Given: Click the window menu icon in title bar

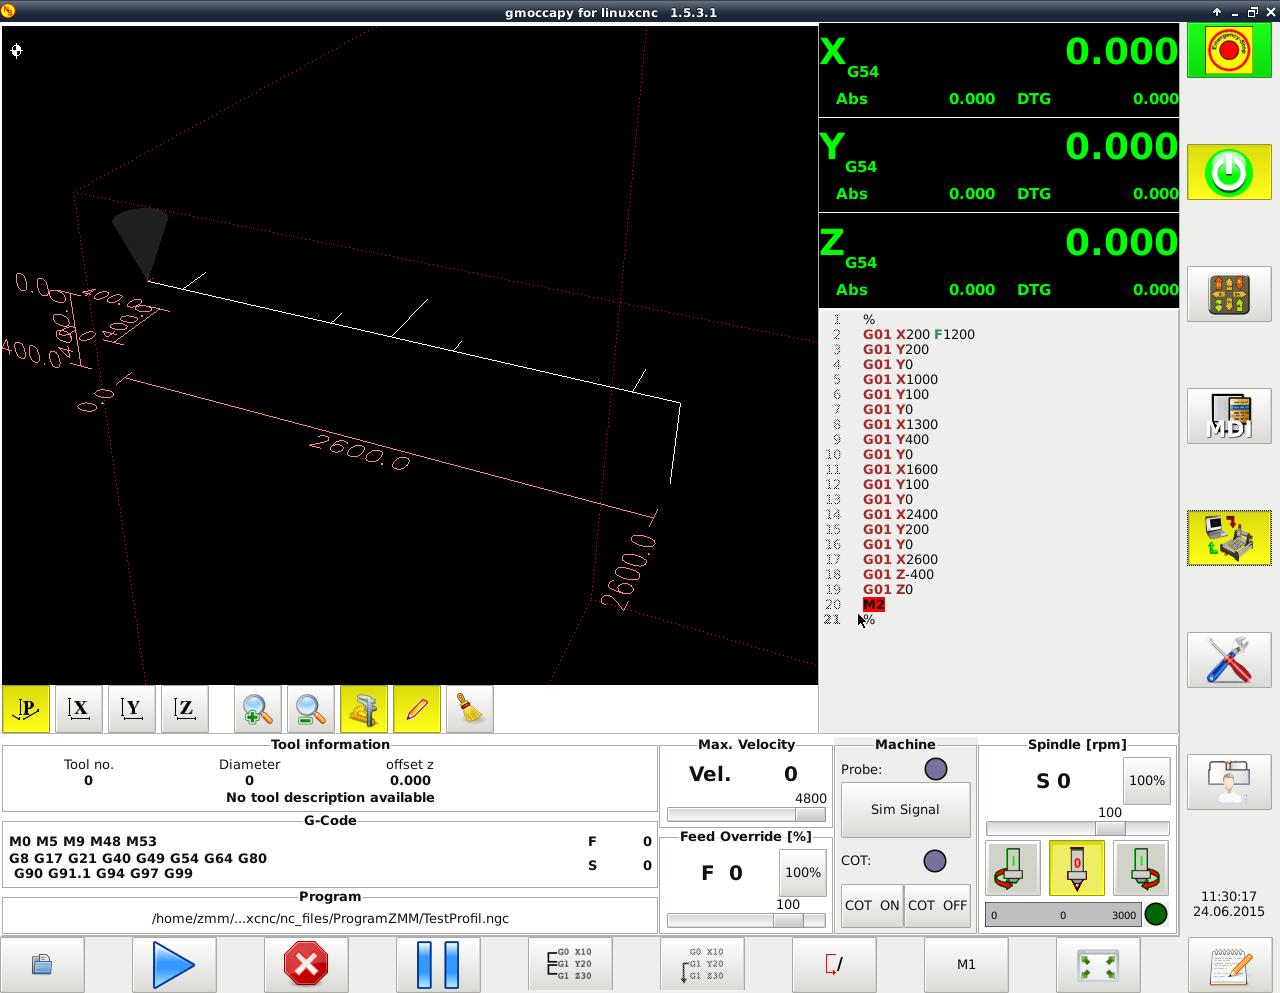Looking at the screenshot, I should (x=8, y=12).
